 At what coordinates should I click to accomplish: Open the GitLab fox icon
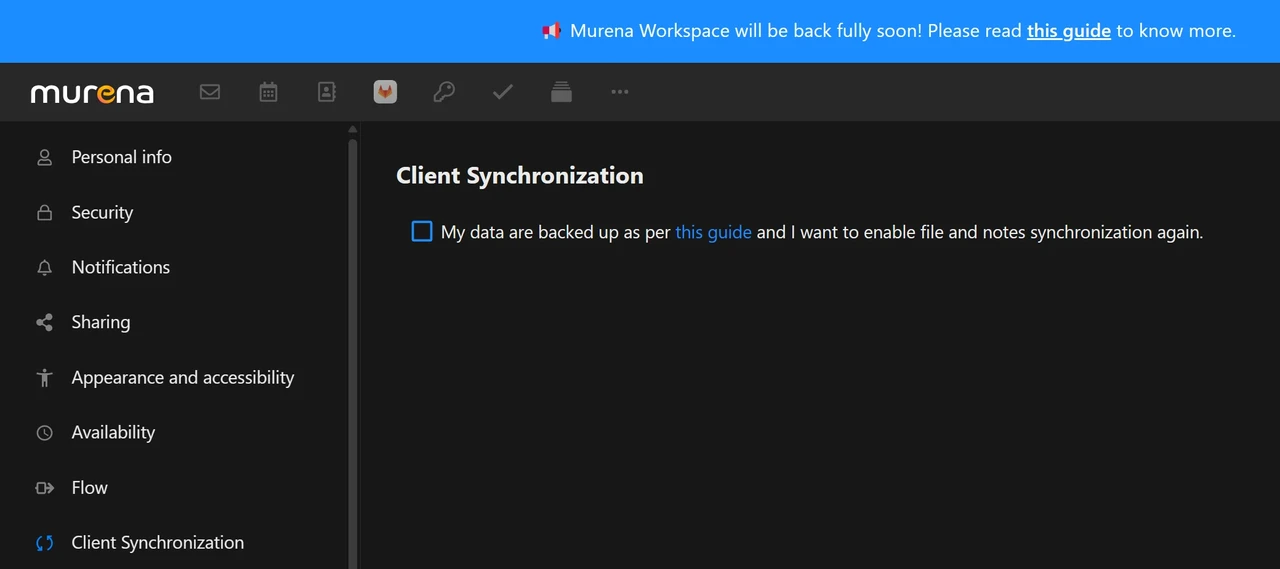pos(385,92)
